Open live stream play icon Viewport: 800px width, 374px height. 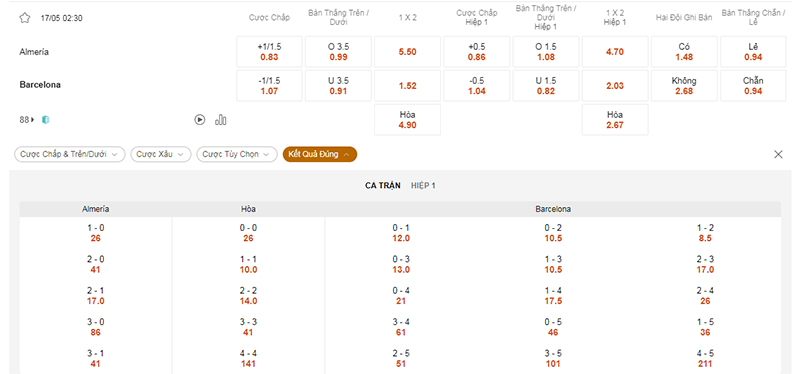(200, 120)
